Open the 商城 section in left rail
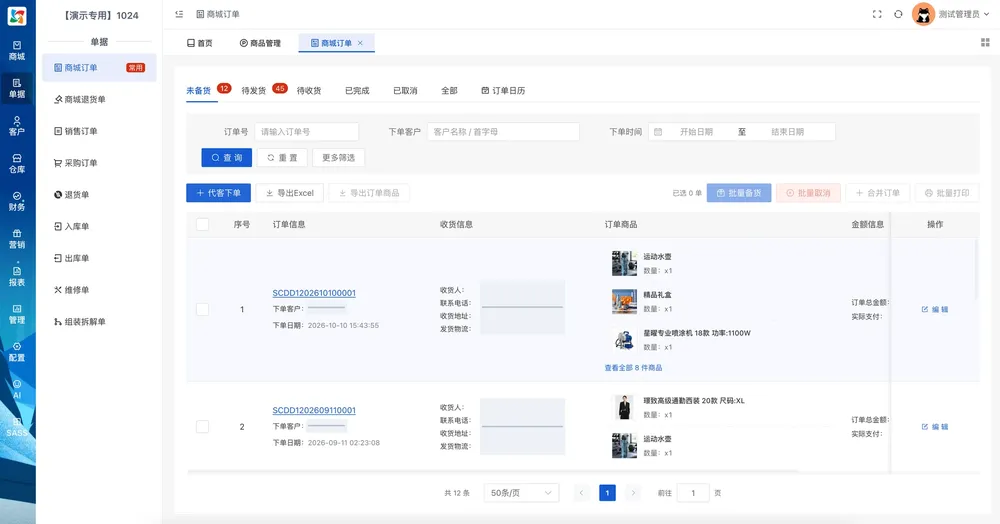Viewport: 1000px width, 524px height. [x=17, y=50]
